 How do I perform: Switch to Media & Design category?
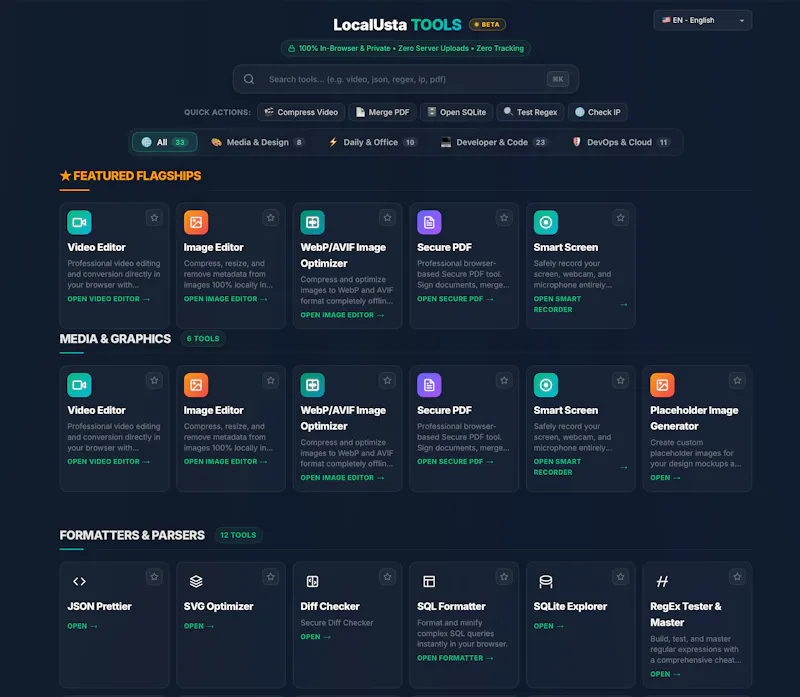click(258, 142)
